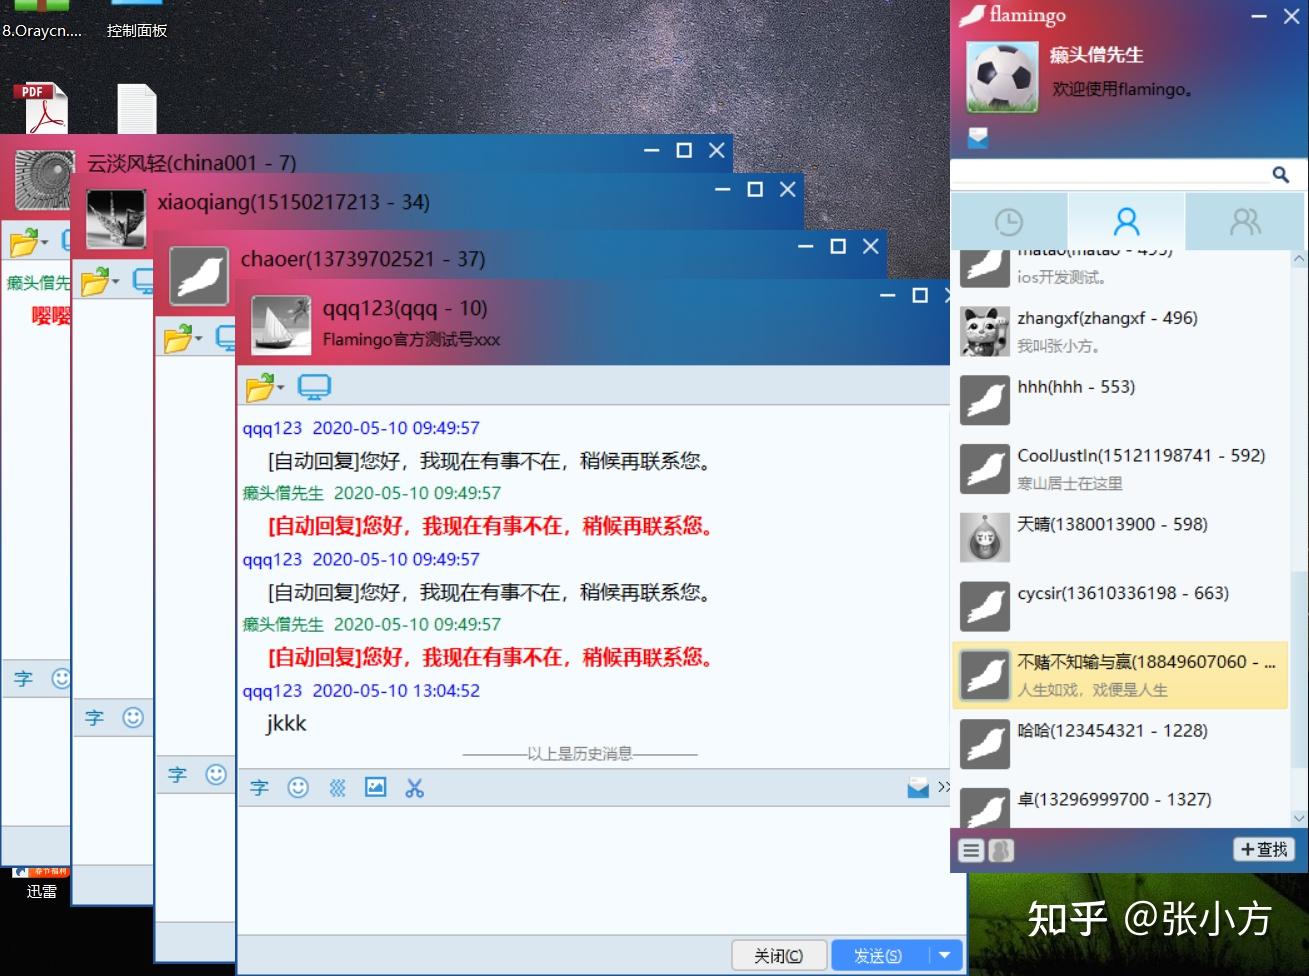Image resolution: width=1309 pixels, height=976 pixels.
Task: Open the flamingo main menu icon
Action: coord(971,850)
